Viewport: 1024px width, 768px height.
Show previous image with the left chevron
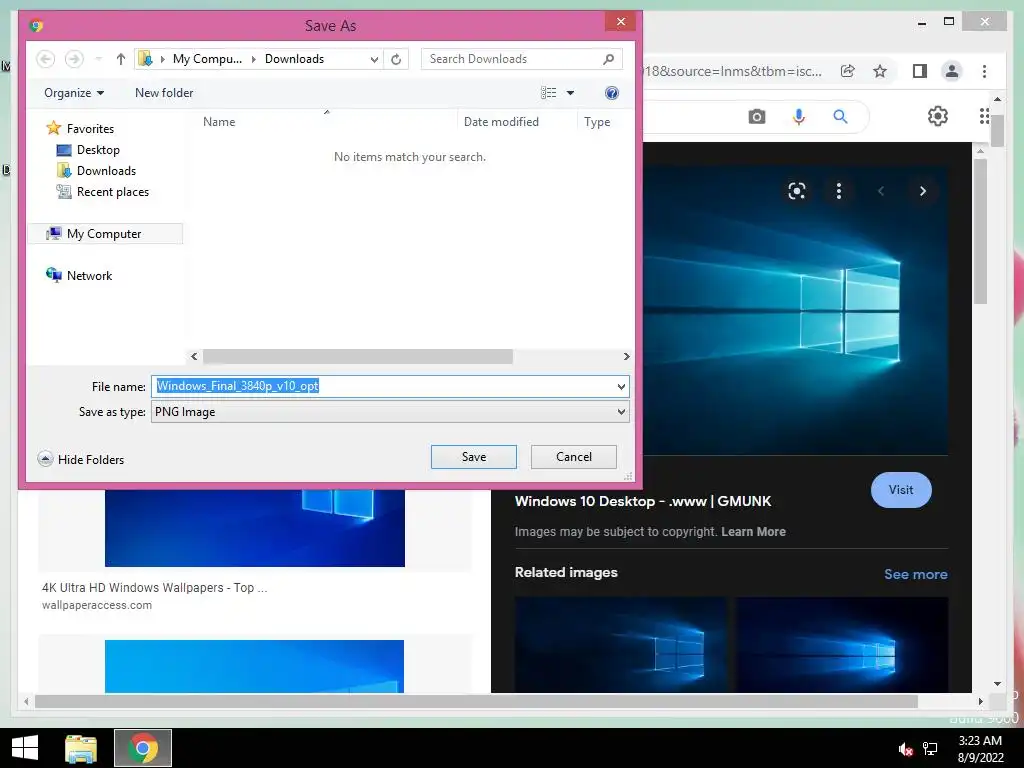pos(881,191)
